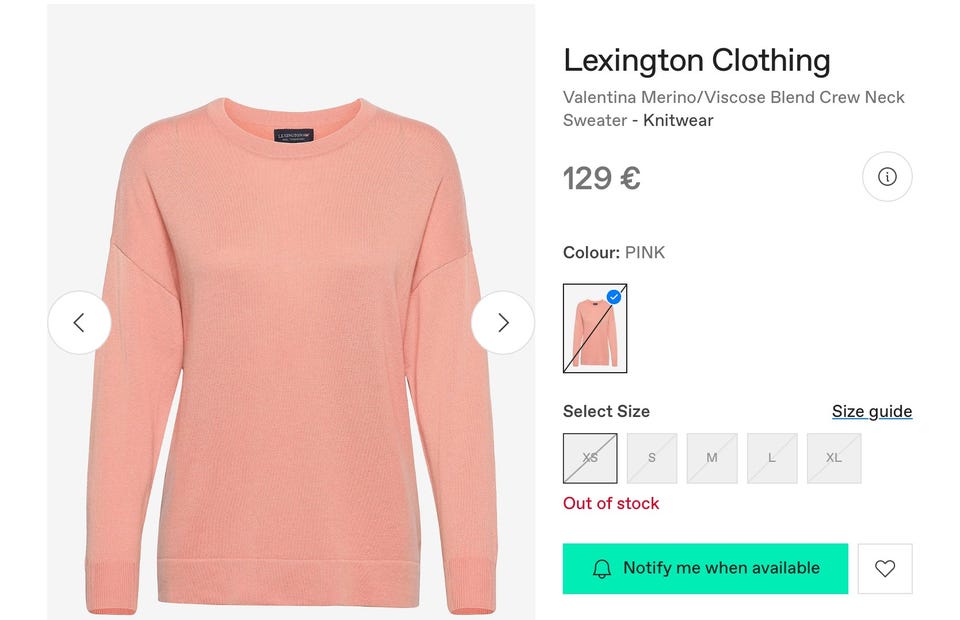The image size is (960, 620).
Task: Choose the L size box
Action: [x=772, y=458]
